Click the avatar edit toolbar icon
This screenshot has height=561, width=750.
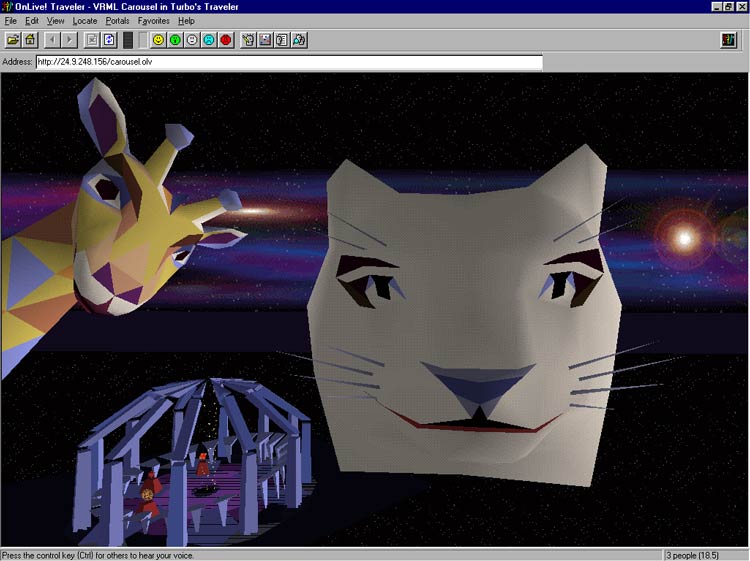(248, 40)
